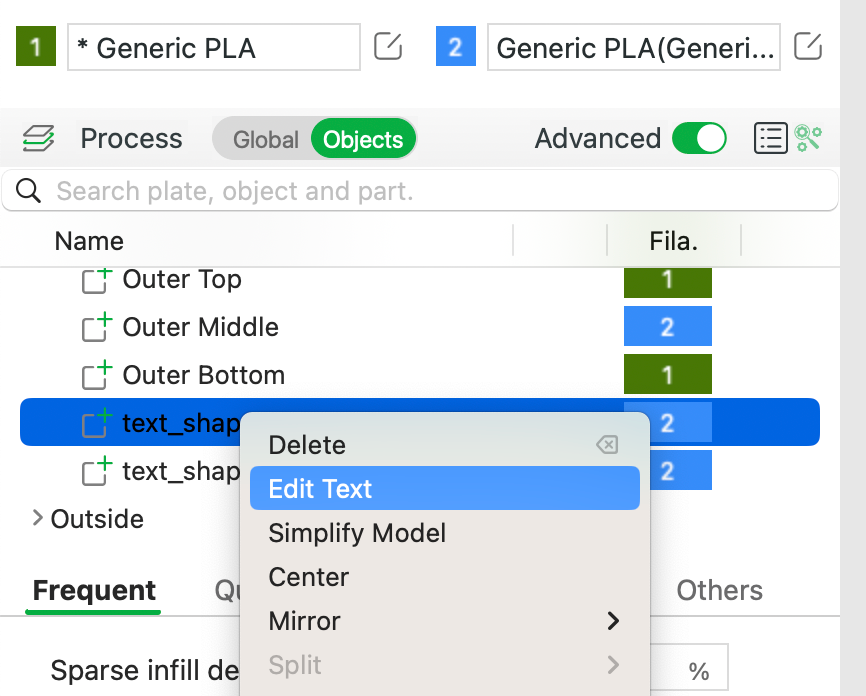Click Outer Bottom filament 1 color swatch
866x696 pixels.
pyautogui.click(x=668, y=374)
